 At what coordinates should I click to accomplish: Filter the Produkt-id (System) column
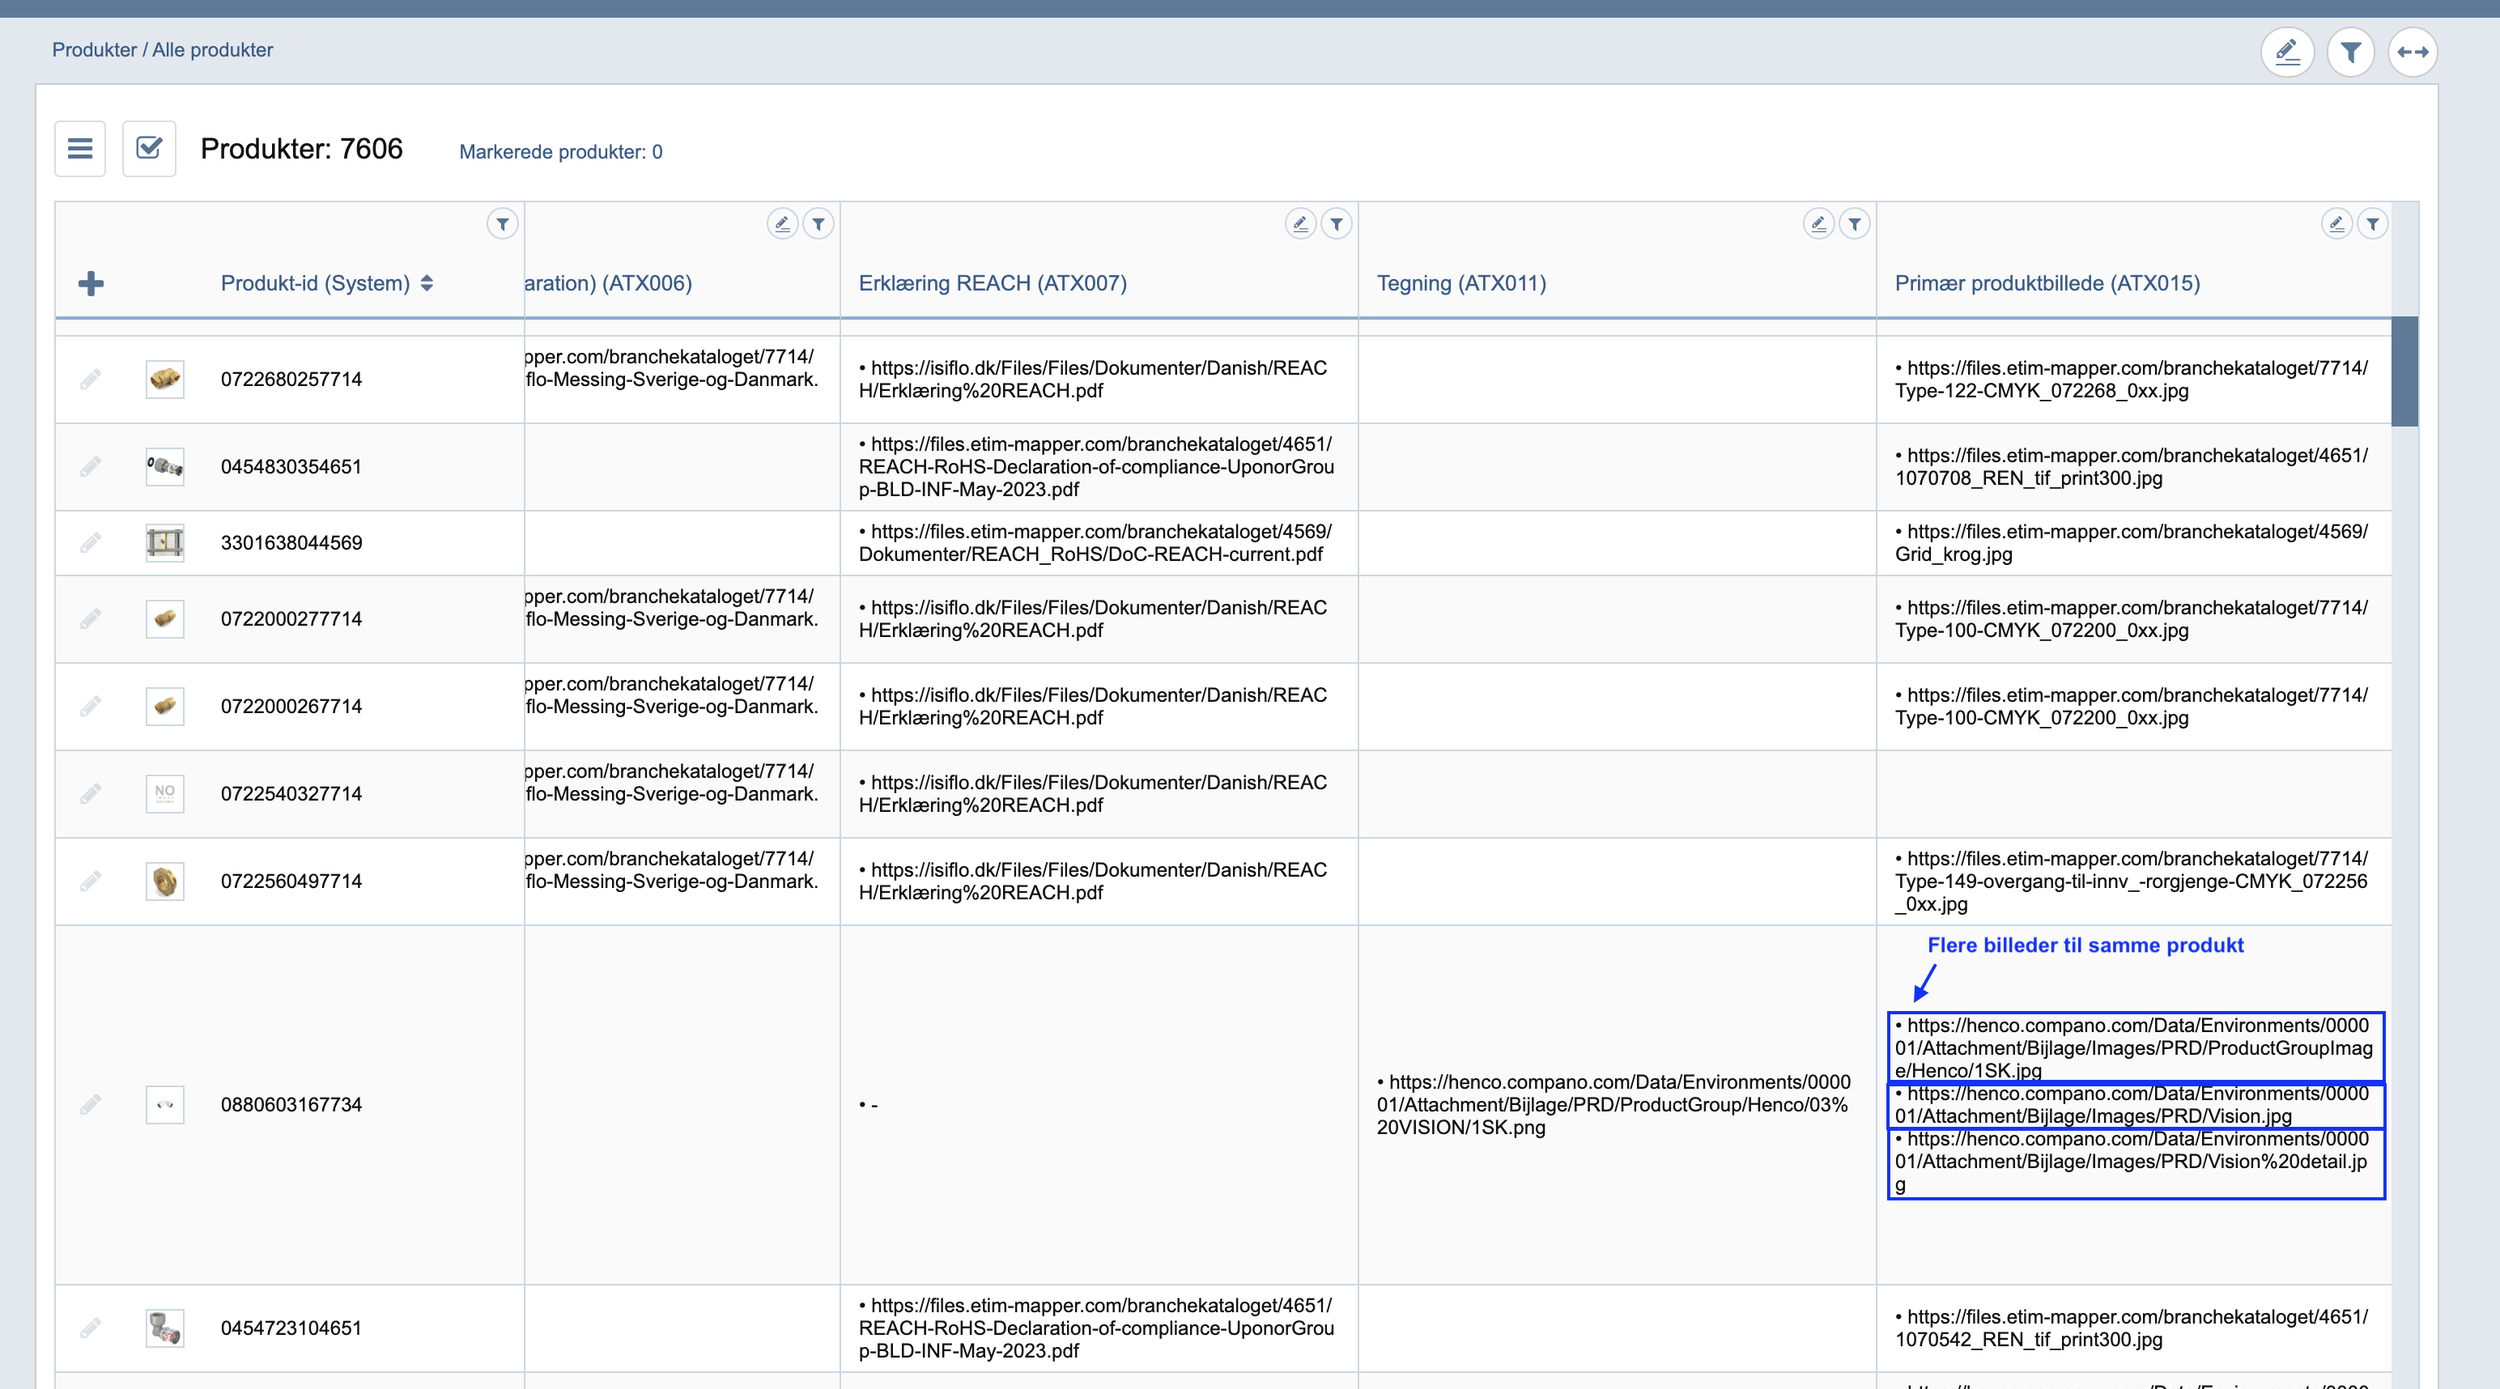coord(503,224)
